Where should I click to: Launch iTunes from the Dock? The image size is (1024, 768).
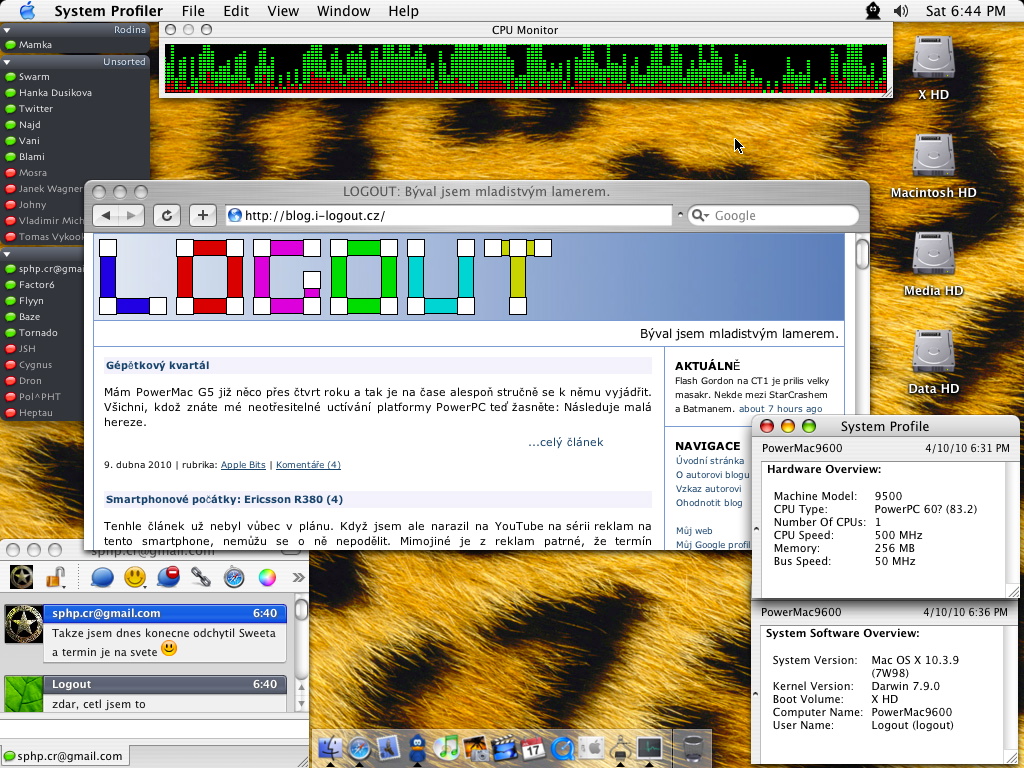(447, 748)
